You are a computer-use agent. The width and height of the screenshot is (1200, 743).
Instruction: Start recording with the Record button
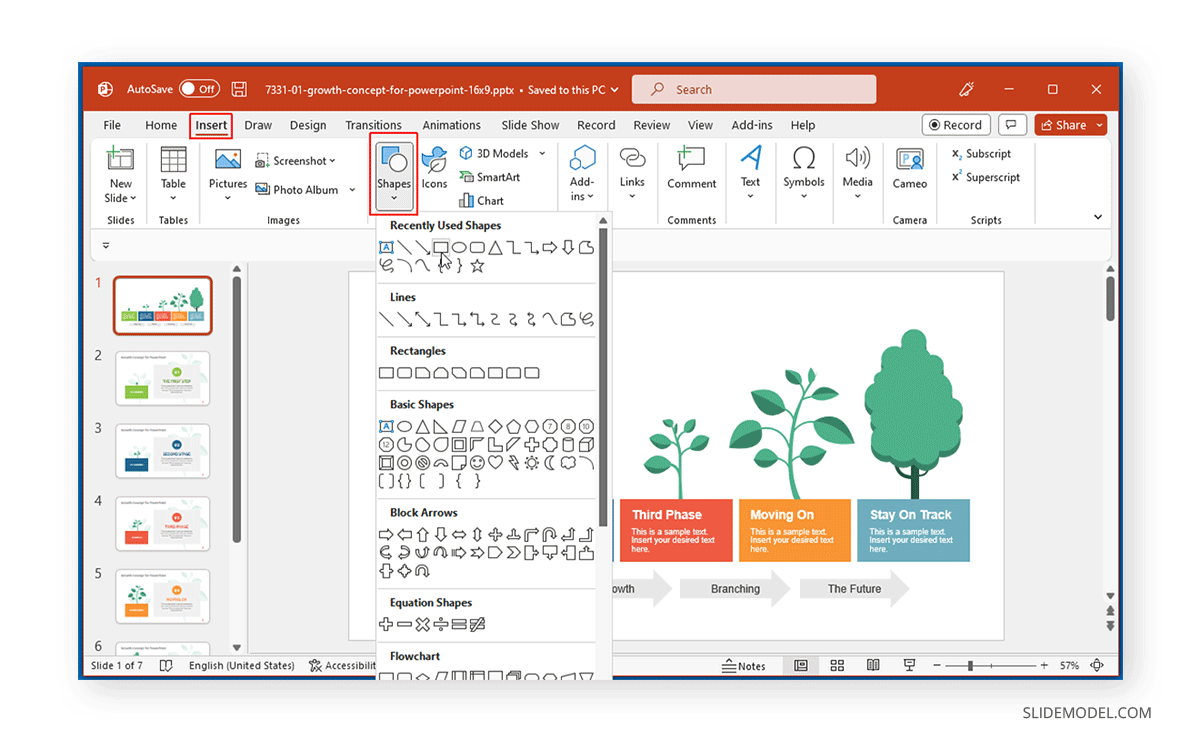956,124
